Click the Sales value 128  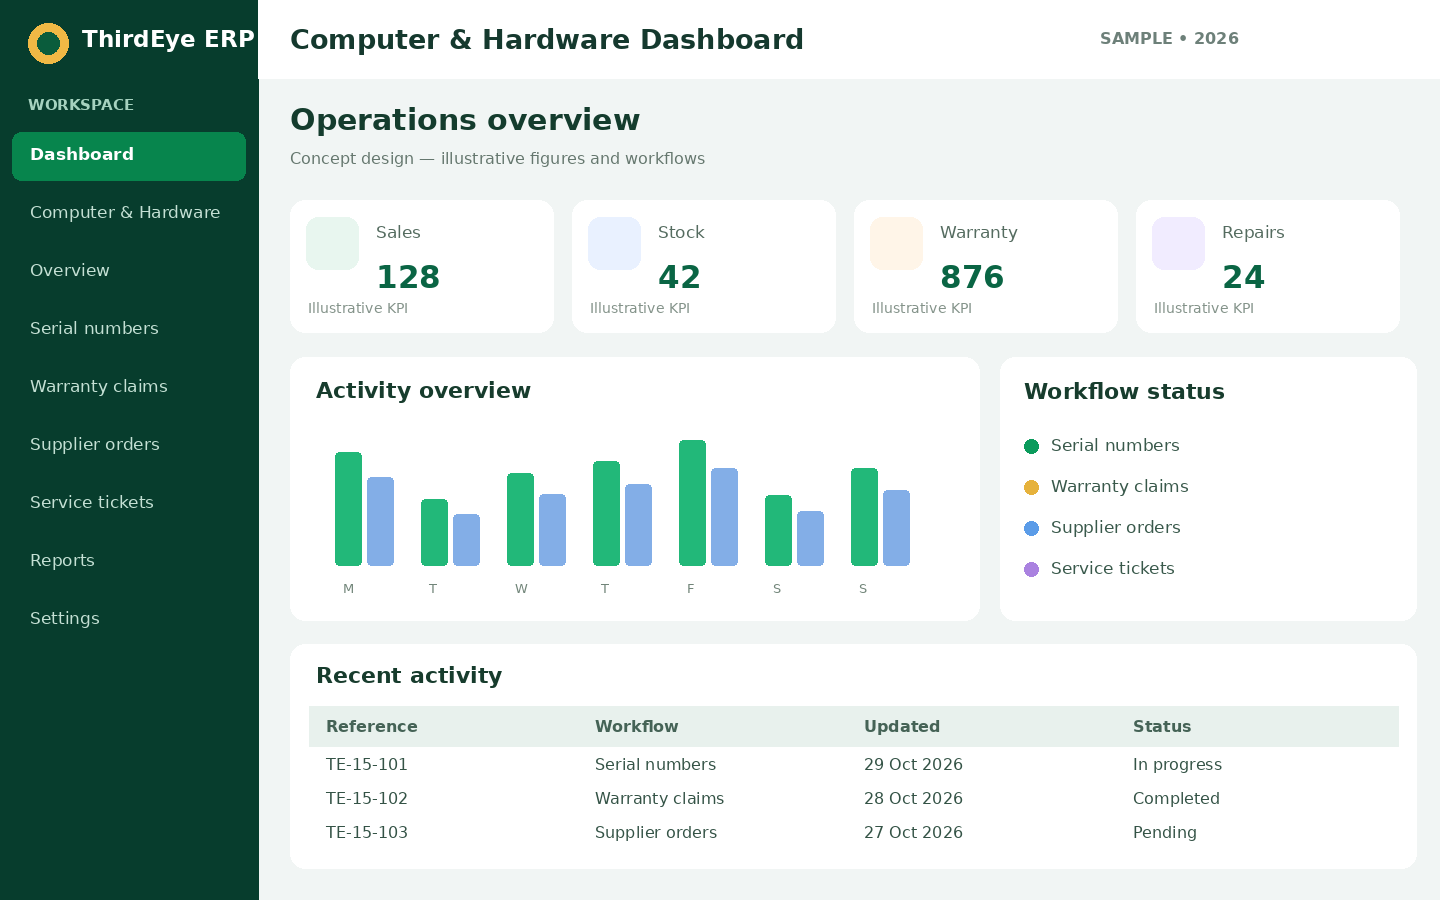click(408, 277)
